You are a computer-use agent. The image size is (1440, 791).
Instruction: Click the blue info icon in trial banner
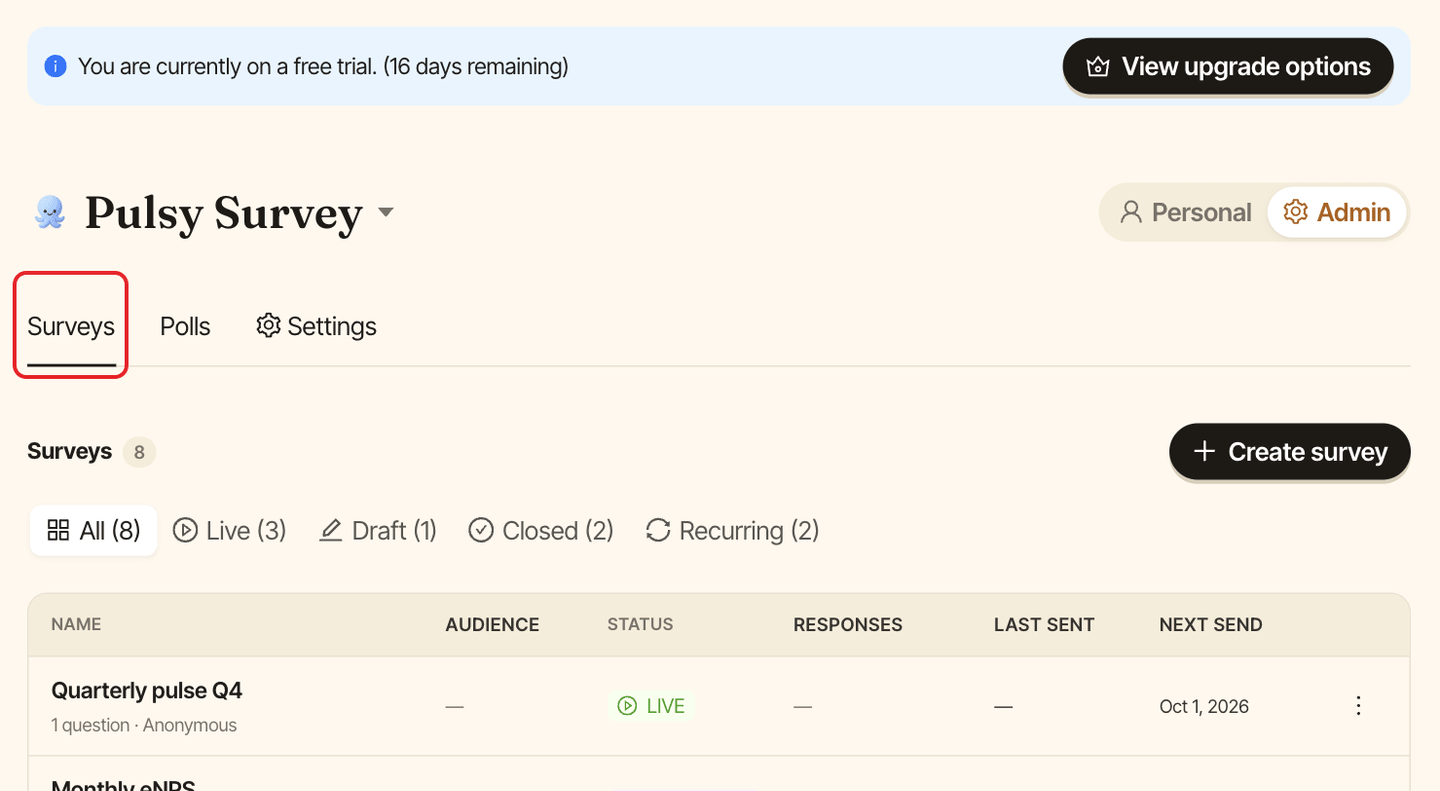[x=56, y=67]
